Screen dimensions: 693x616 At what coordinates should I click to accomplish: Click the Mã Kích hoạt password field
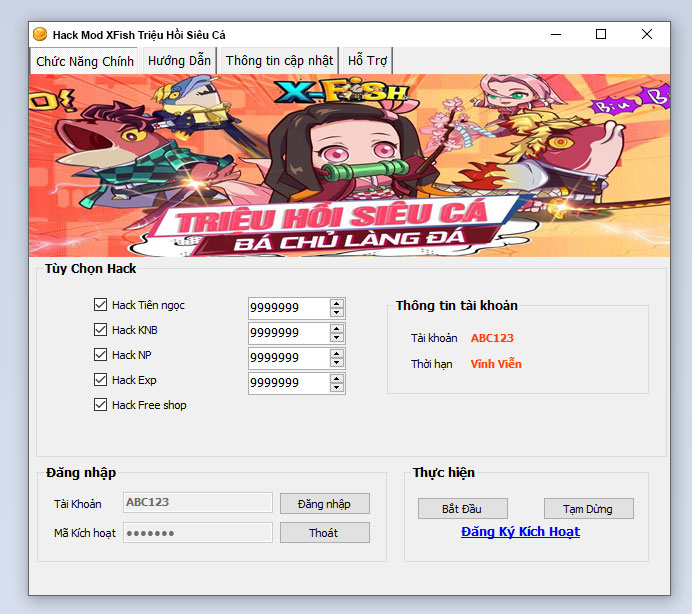(198, 533)
